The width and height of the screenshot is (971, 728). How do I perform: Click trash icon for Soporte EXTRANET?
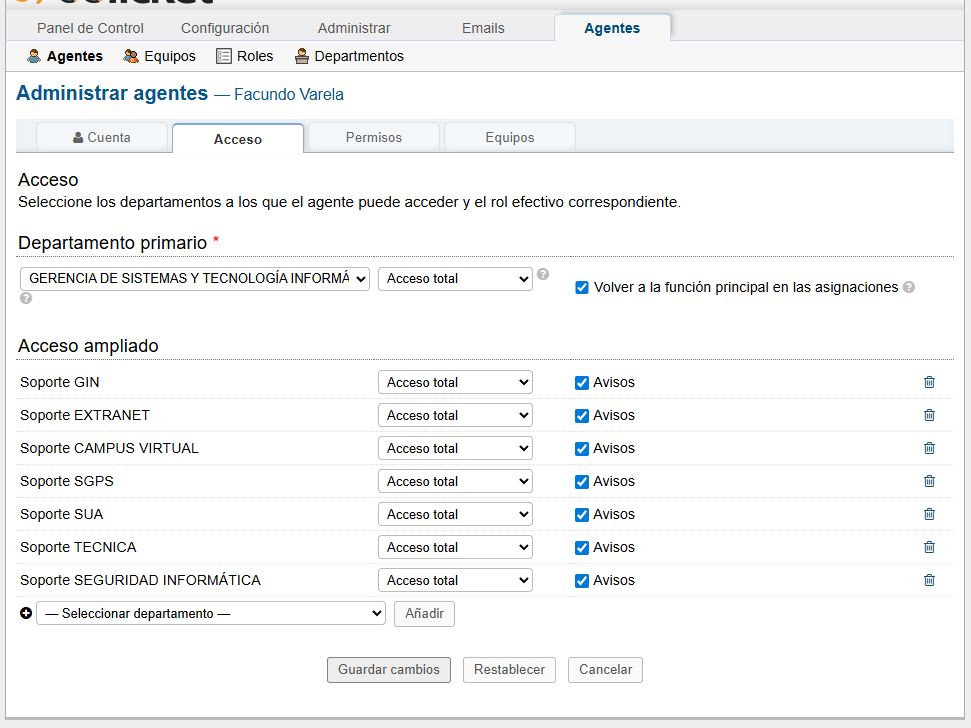(929, 415)
